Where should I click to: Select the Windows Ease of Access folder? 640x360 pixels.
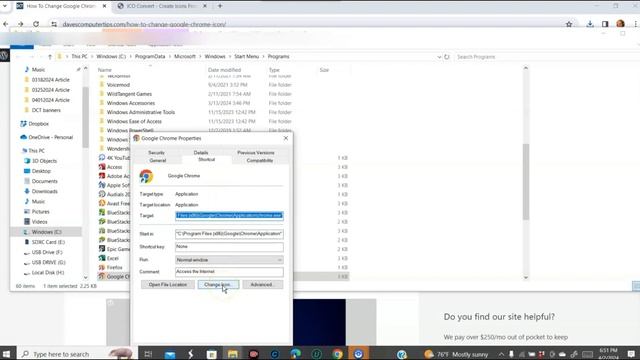(x=134, y=121)
